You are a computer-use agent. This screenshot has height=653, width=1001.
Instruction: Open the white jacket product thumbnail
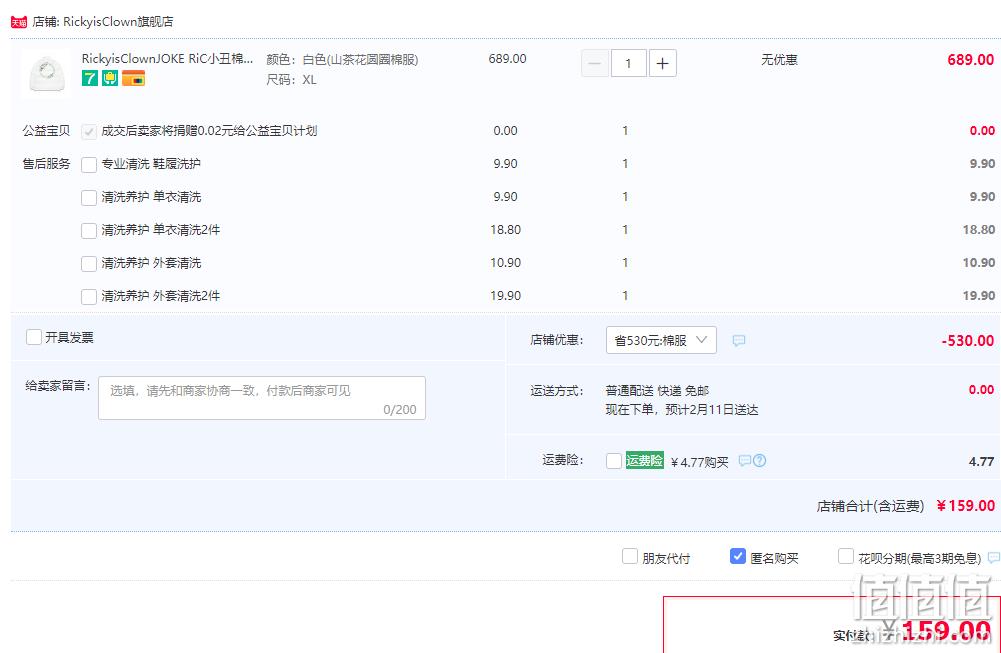[47, 74]
